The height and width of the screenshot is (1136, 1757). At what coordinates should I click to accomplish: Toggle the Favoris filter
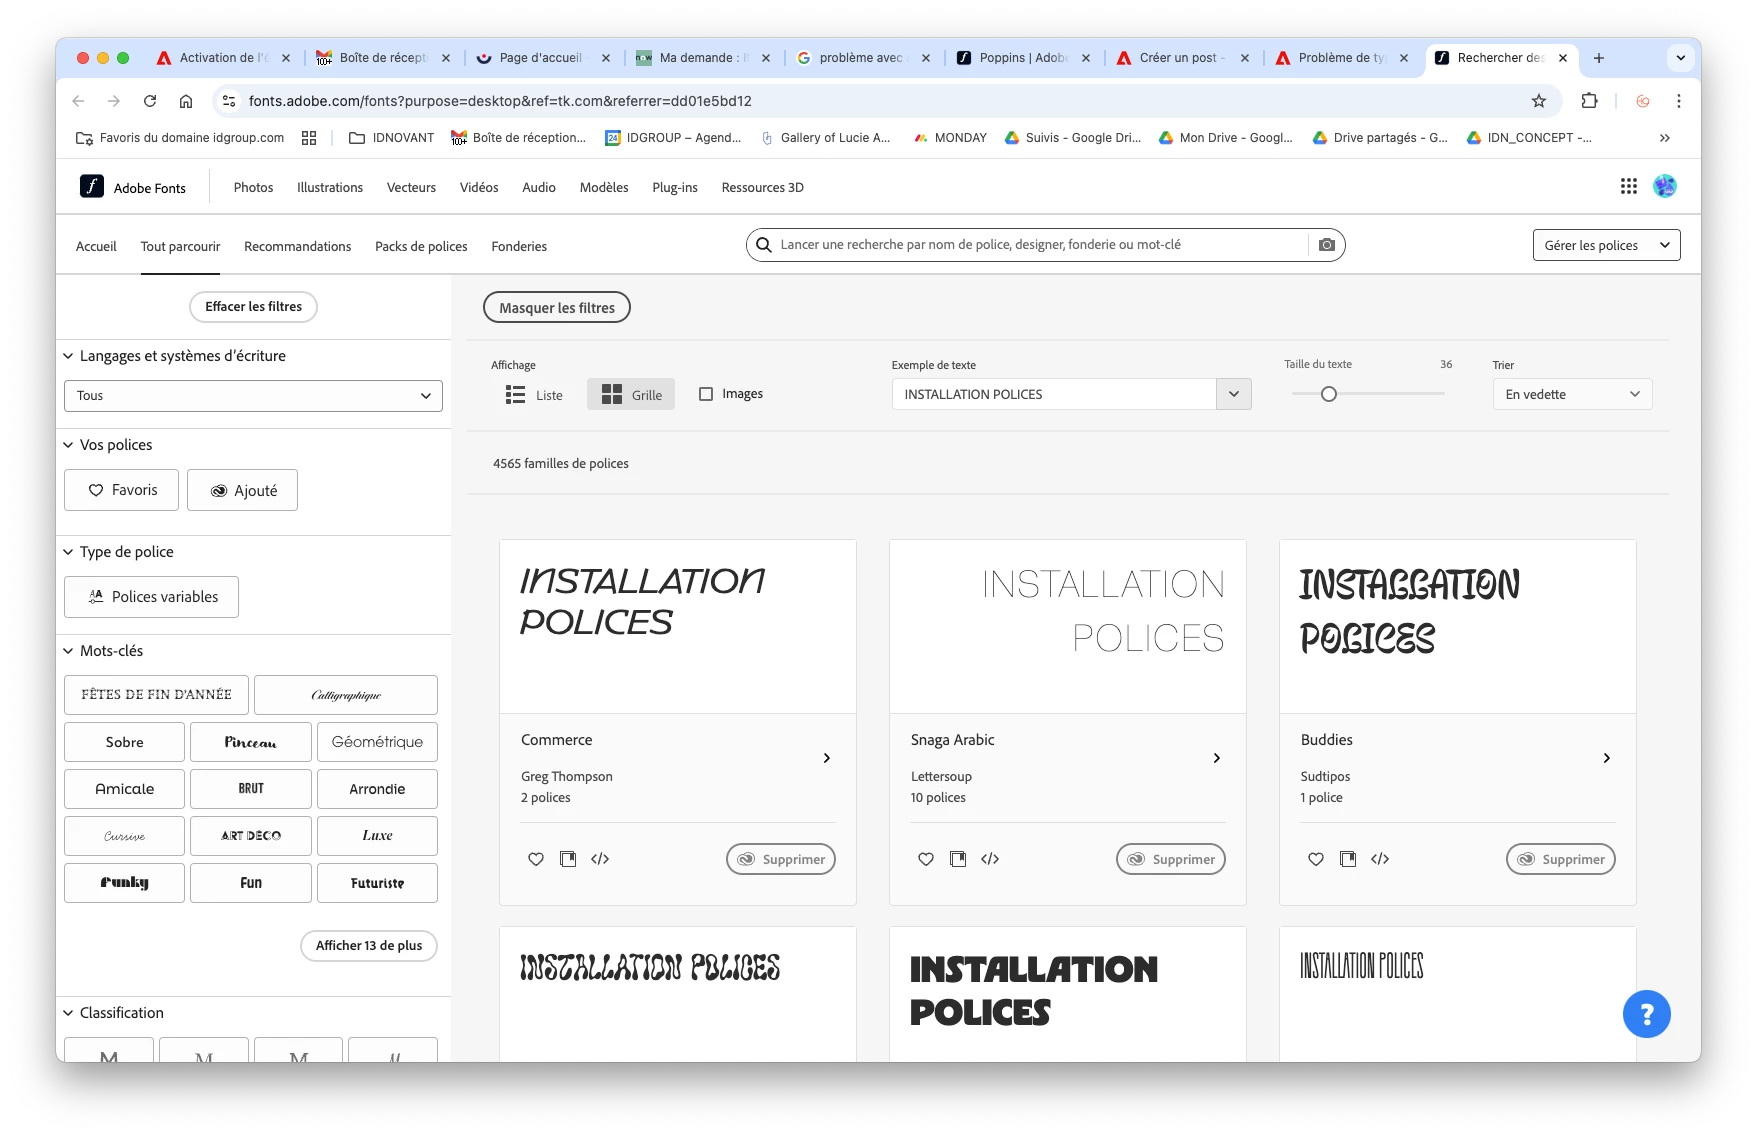point(121,490)
